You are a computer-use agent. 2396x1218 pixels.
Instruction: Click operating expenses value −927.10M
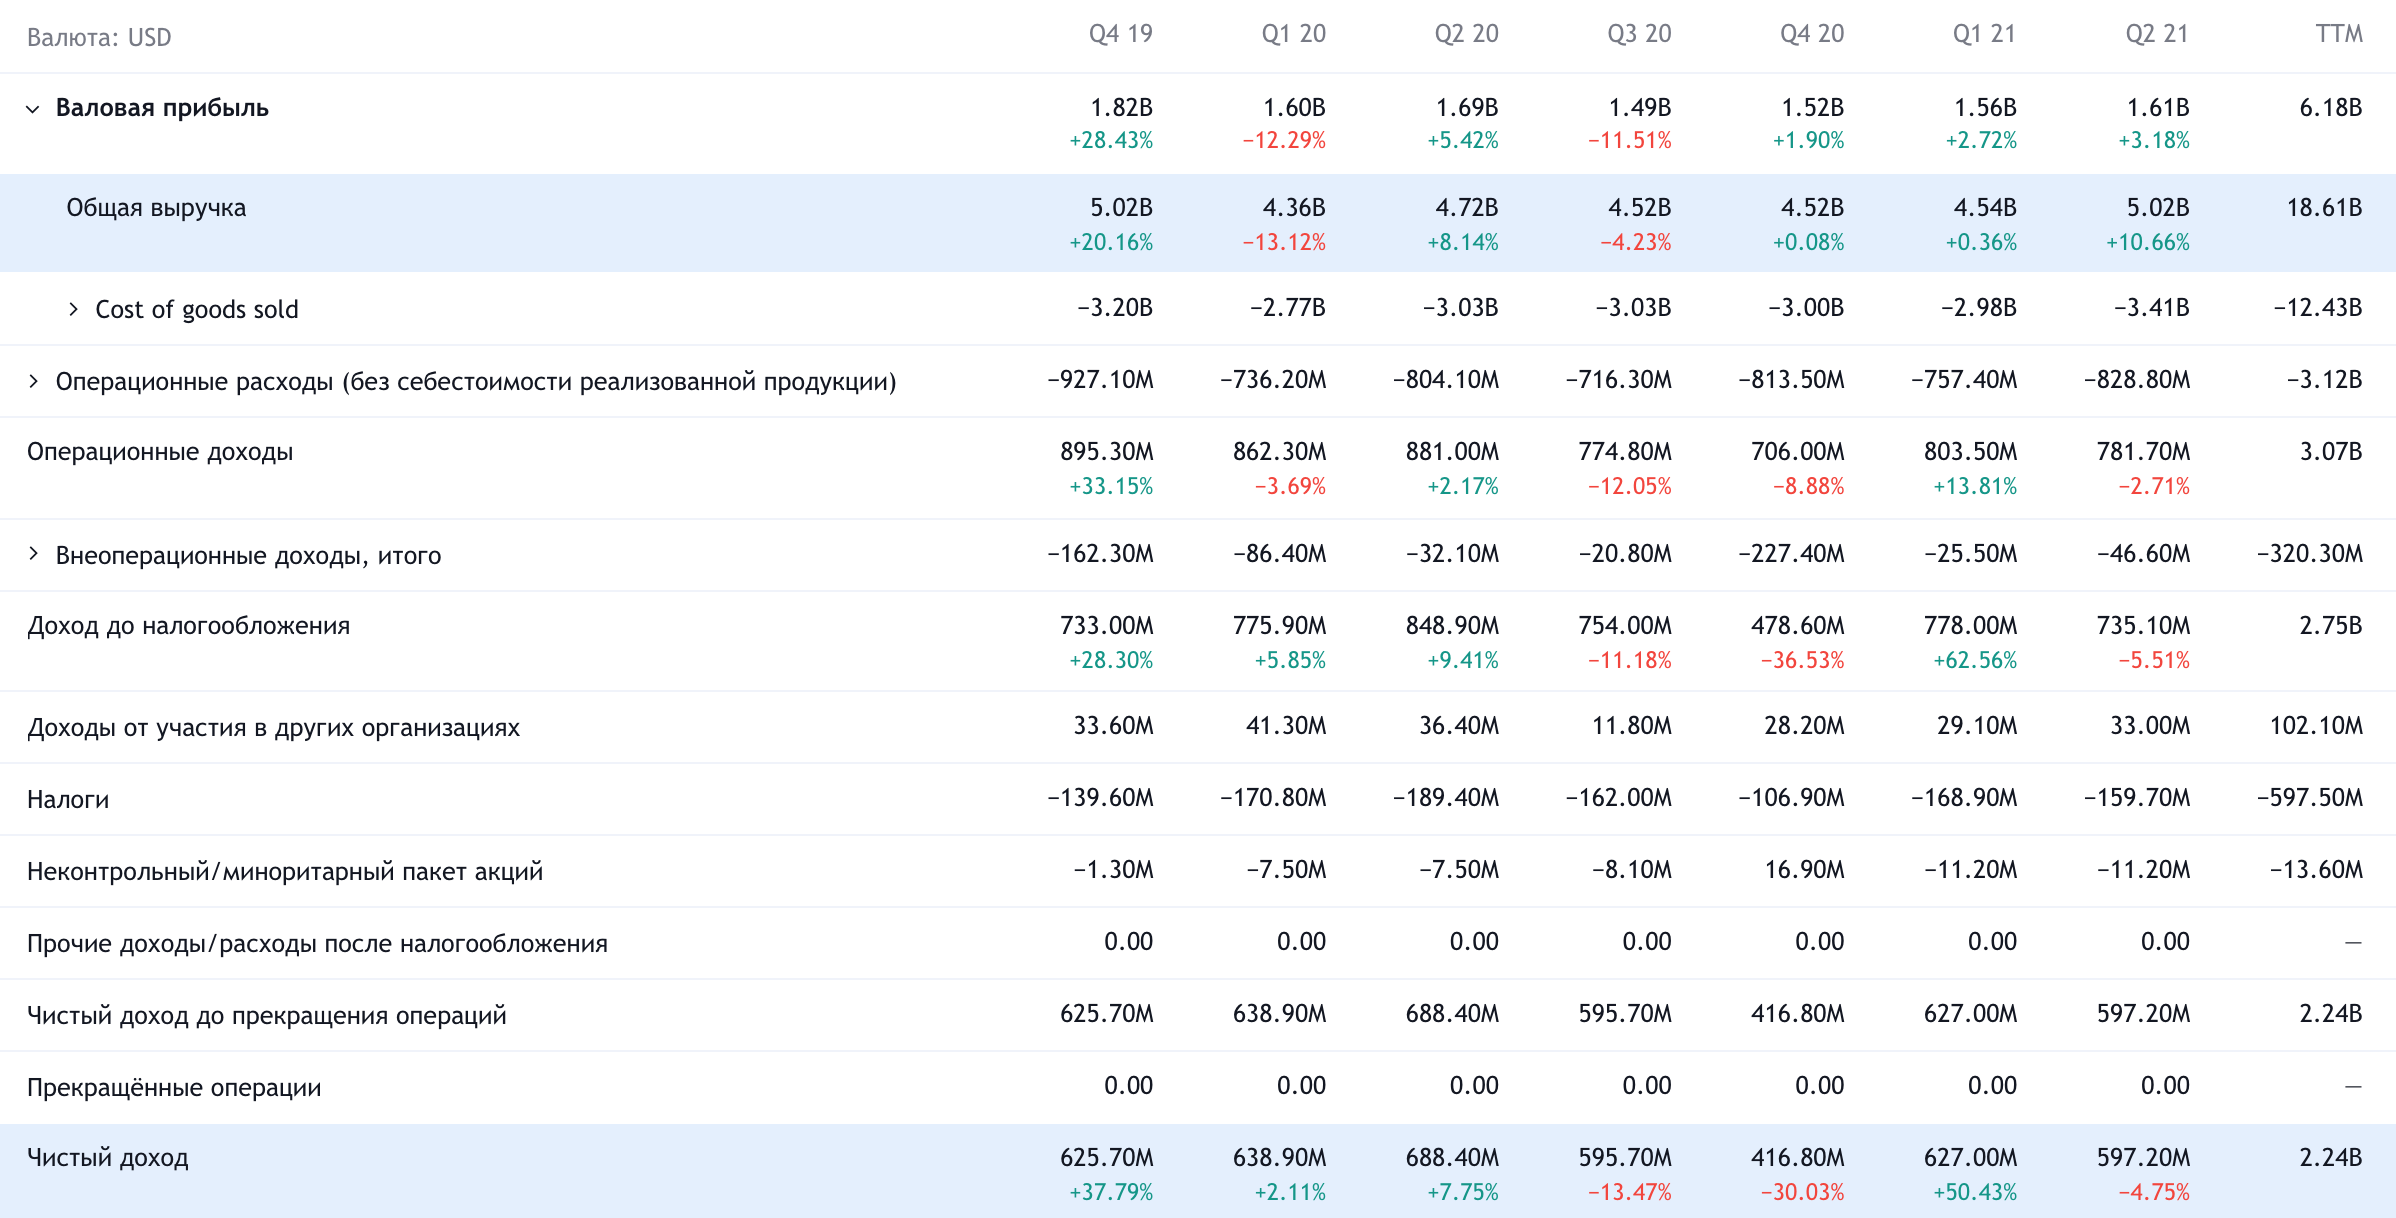click(1100, 380)
